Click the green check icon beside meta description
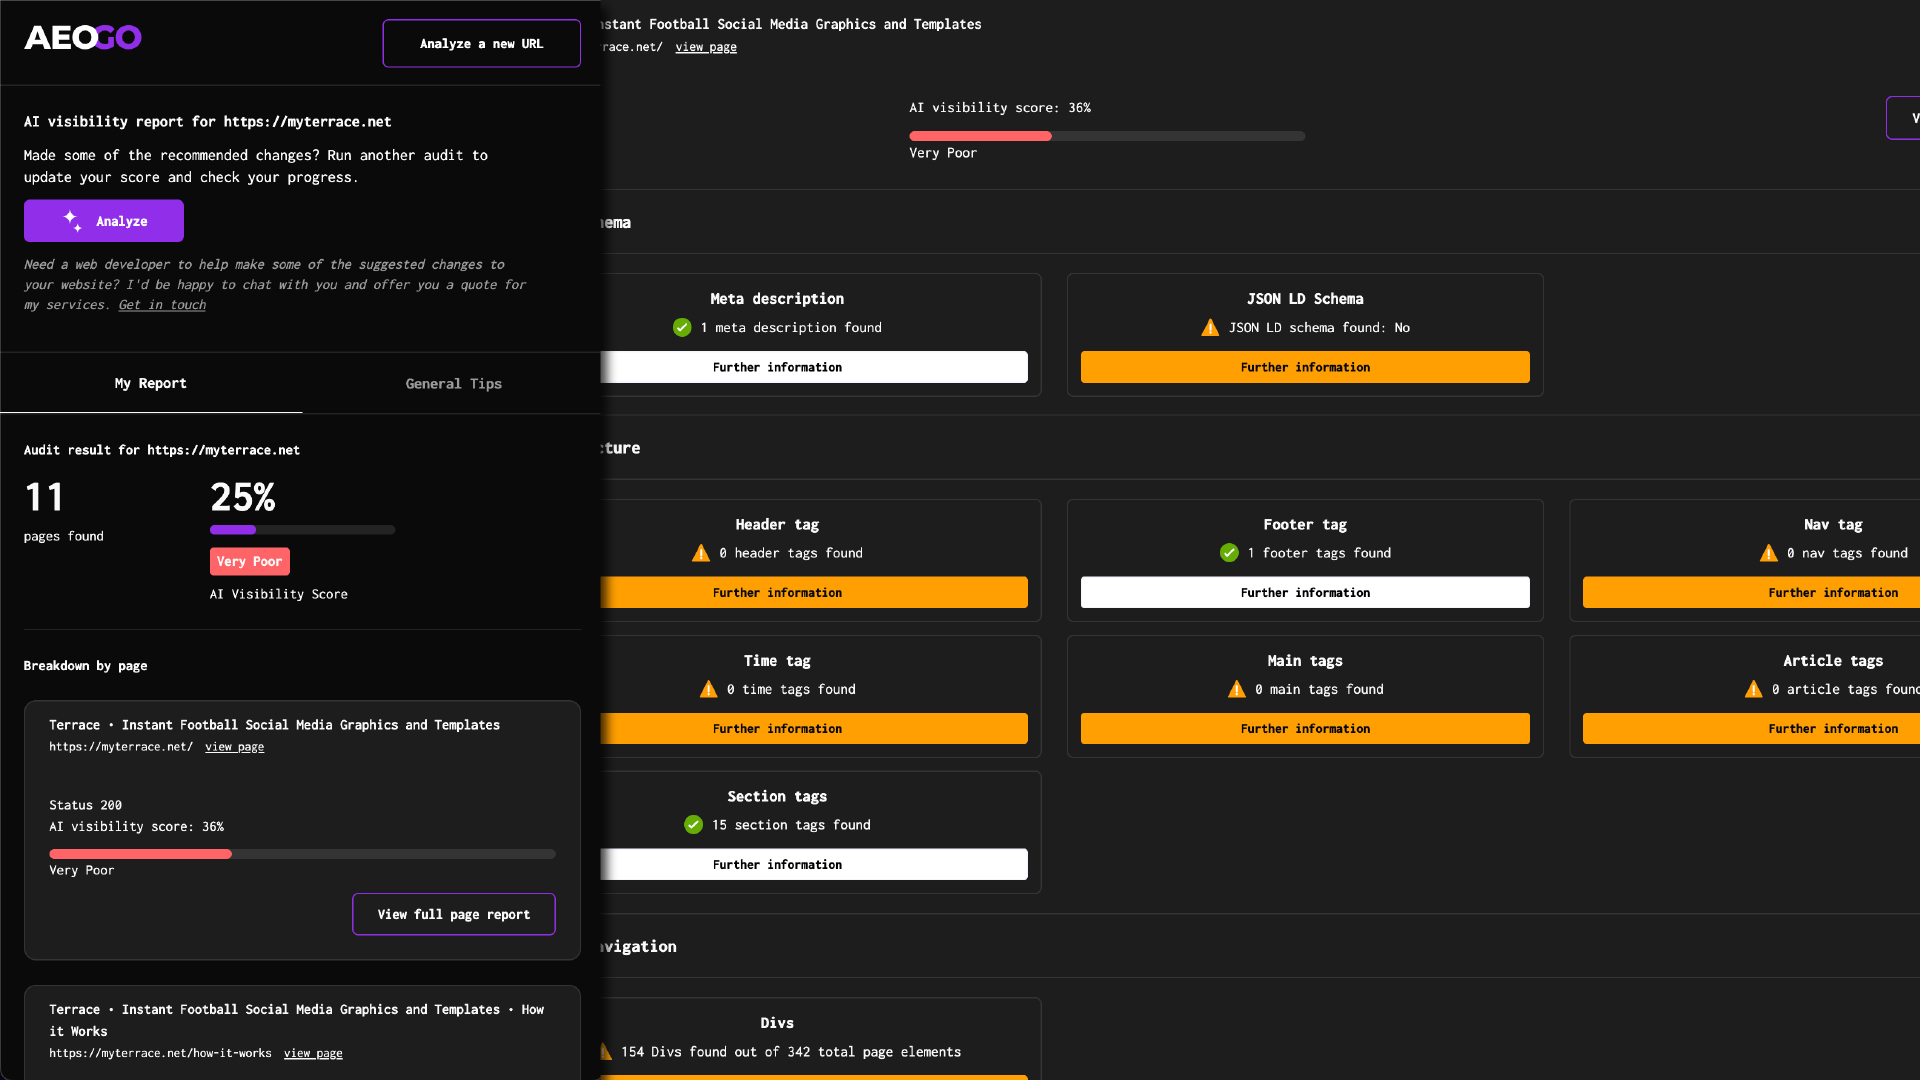Image resolution: width=1920 pixels, height=1080 pixels. tap(682, 328)
